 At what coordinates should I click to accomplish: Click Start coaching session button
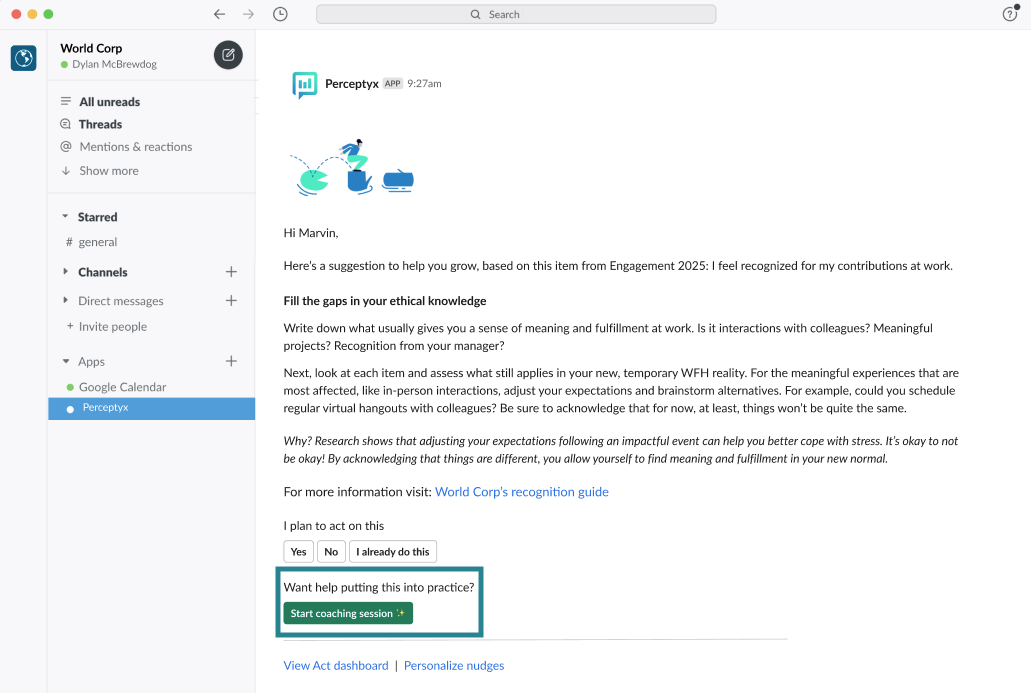point(348,613)
